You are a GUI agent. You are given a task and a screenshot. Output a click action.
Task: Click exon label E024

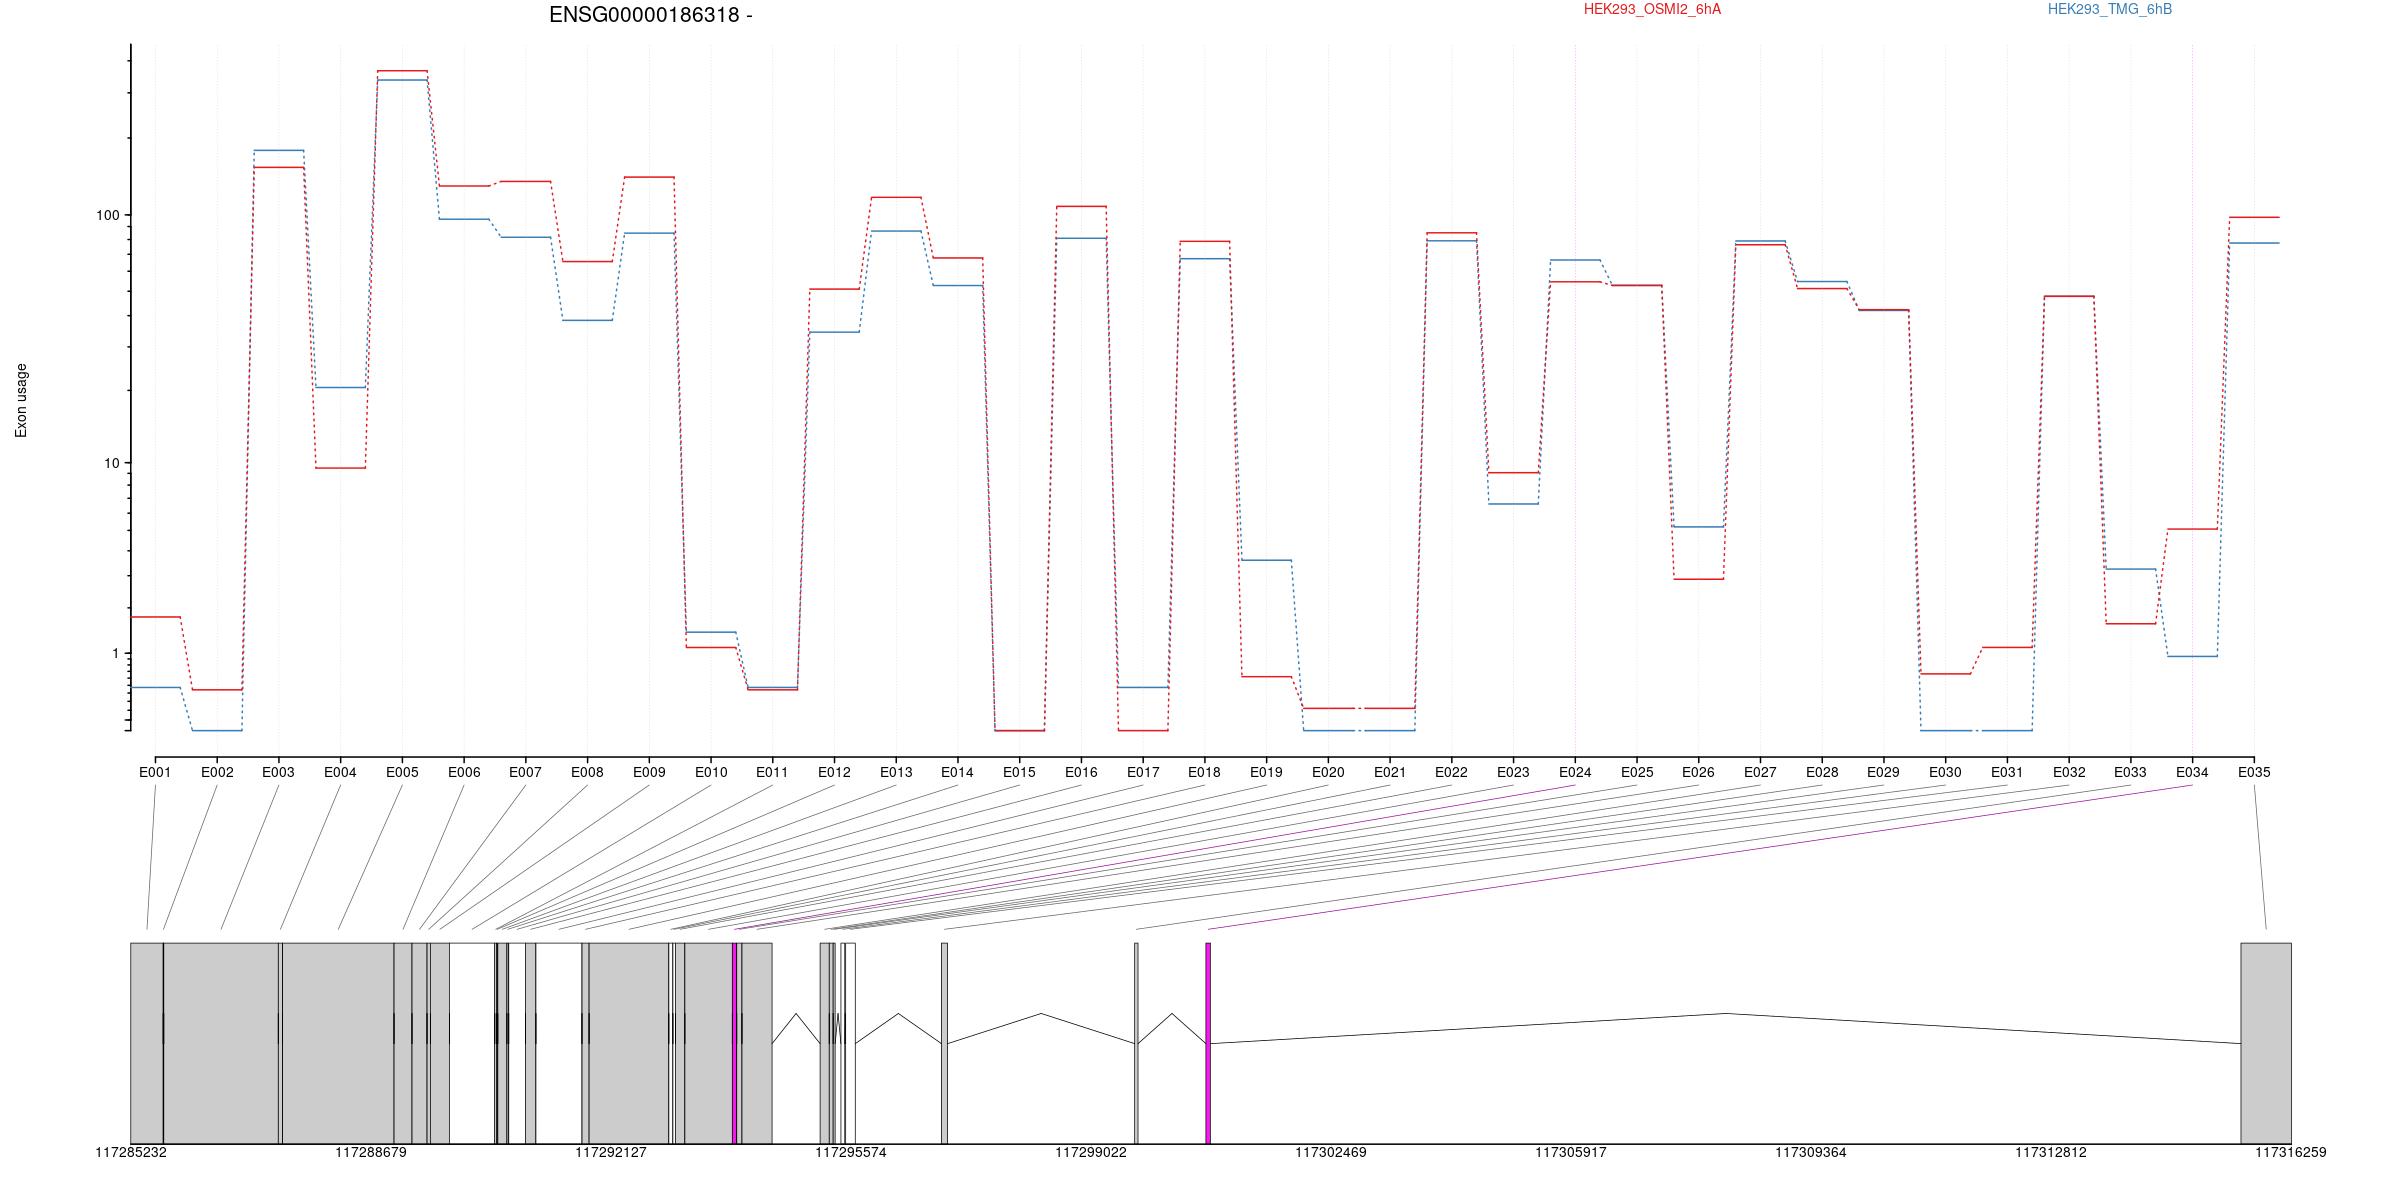(x=1575, y=772)
